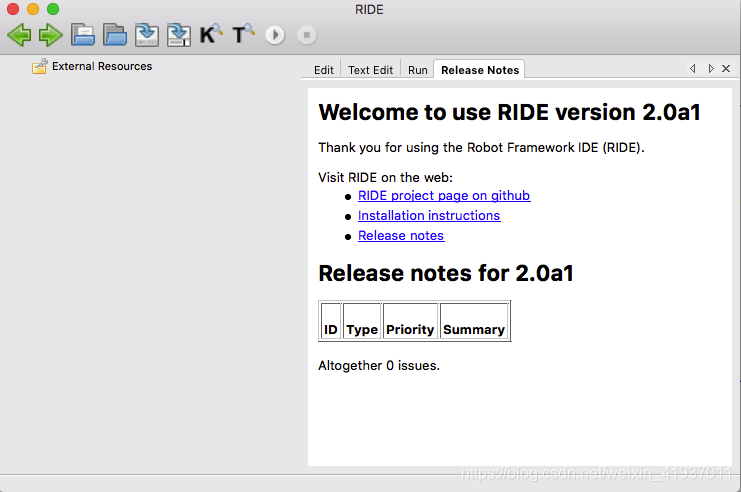Switch to the Text Edit tab
Viewport: 741px width, 492px height.
[370, 70]
